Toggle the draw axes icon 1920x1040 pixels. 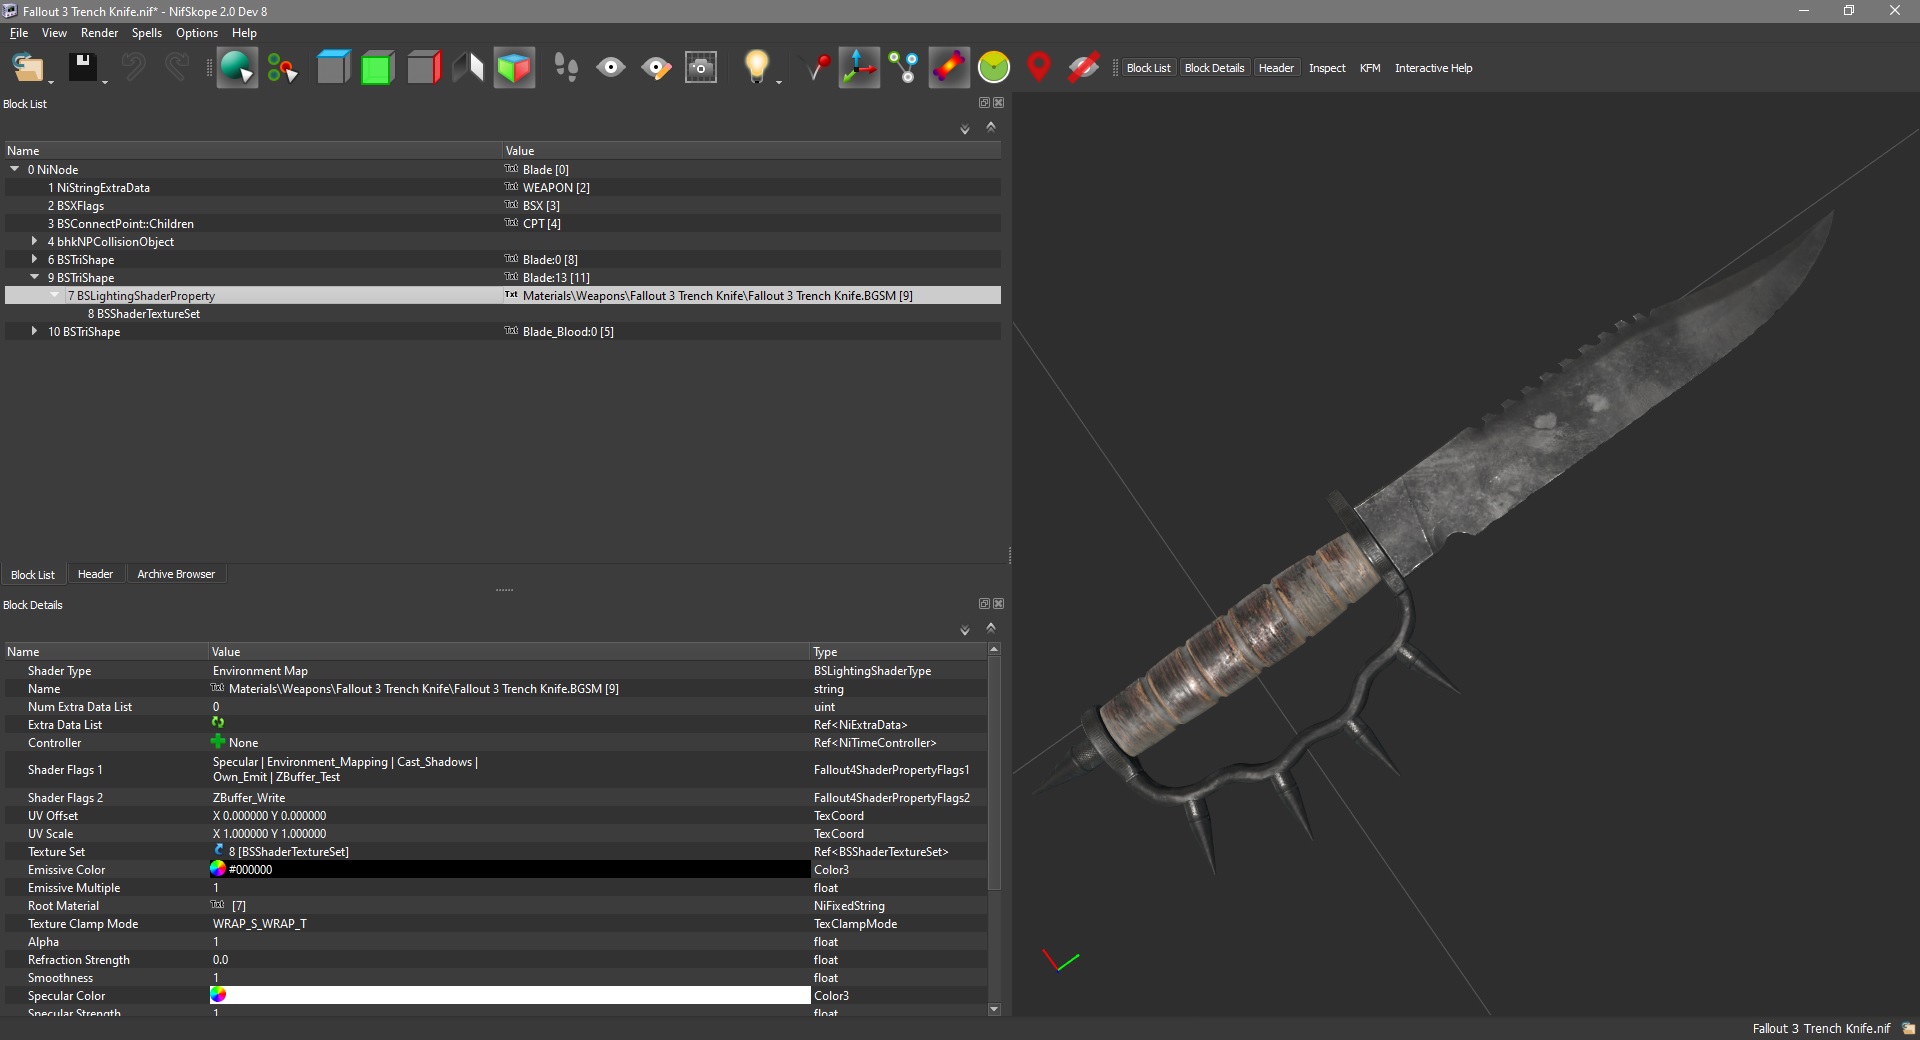pyautogui.click(x=859, y=68)
